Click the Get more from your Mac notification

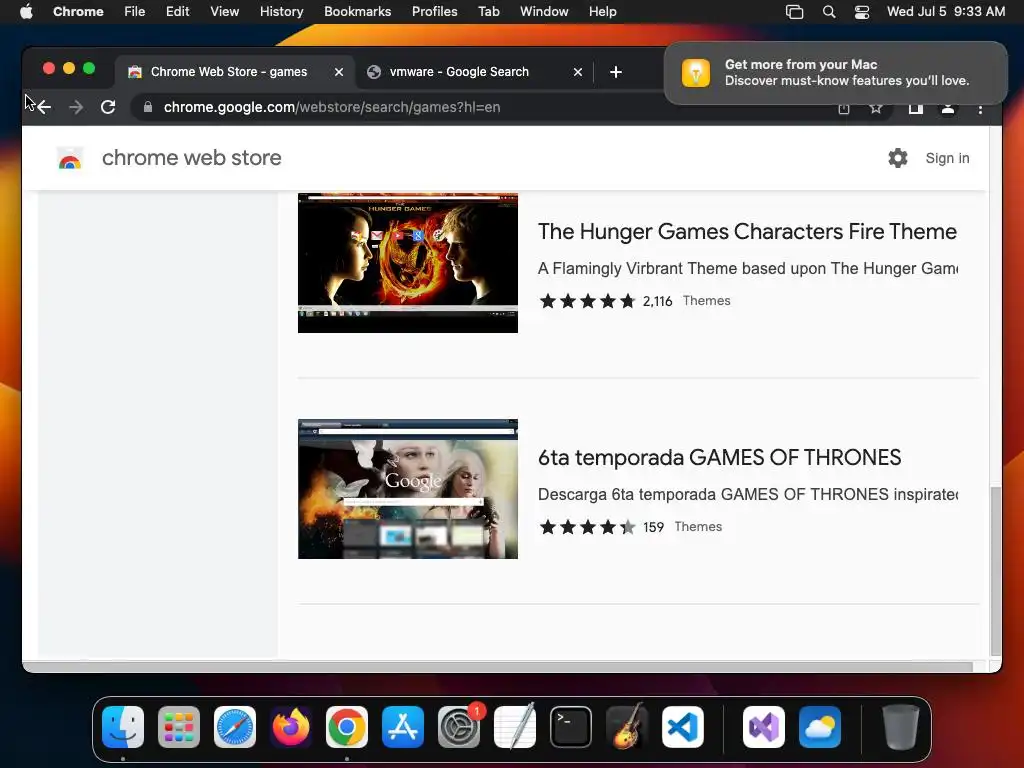pyautogui.click(x=835, y=72)
